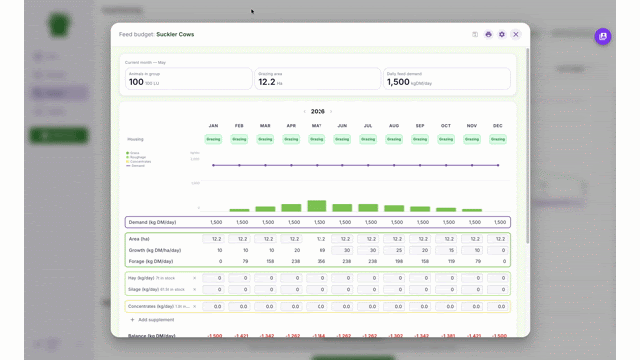
Task: Toggle December housing Grazing badge
Action: [498, 139]
